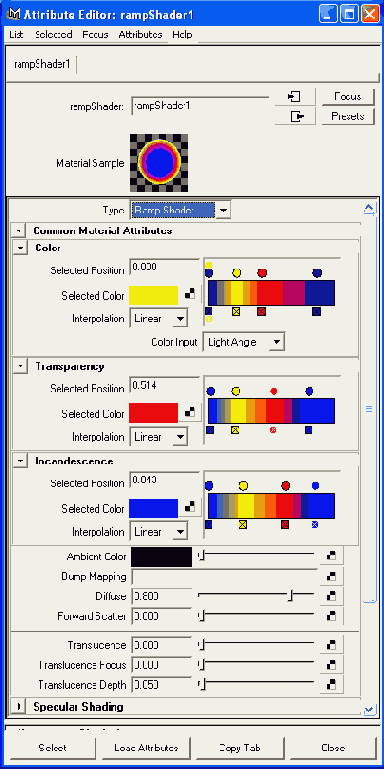Click the Color gradient ramp bar

(272, 293)
